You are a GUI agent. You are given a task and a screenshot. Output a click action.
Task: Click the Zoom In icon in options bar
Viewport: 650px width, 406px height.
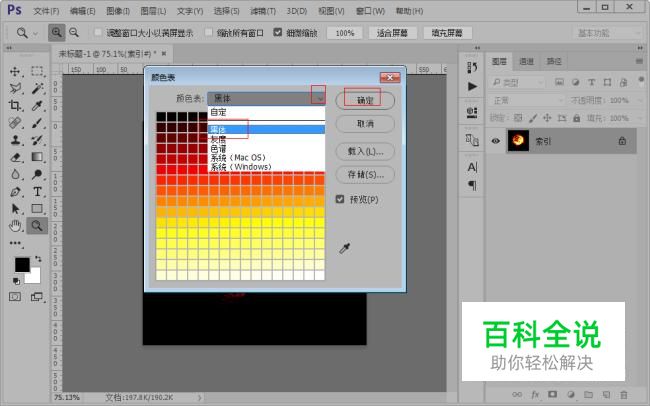click(x=56, y=32)
